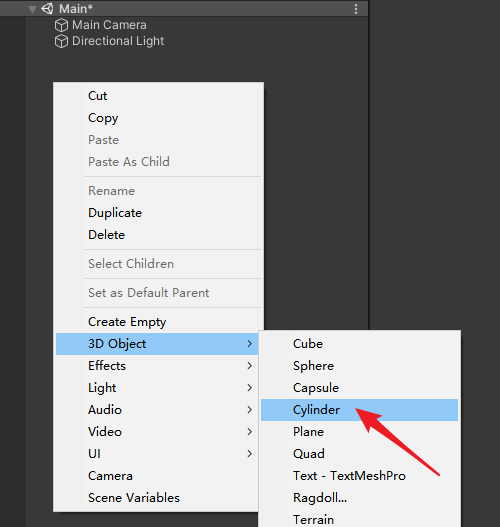Expand the 3D Object submenu arrow

(249, 344)
